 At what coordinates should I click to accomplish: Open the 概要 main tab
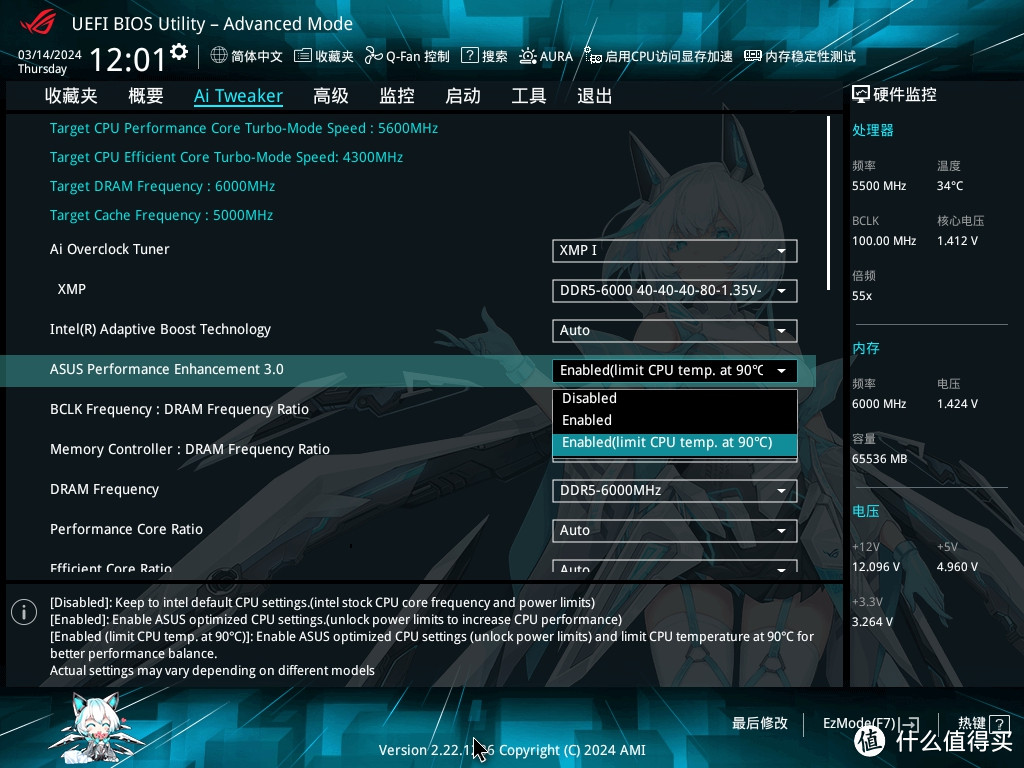pos(146,96)
